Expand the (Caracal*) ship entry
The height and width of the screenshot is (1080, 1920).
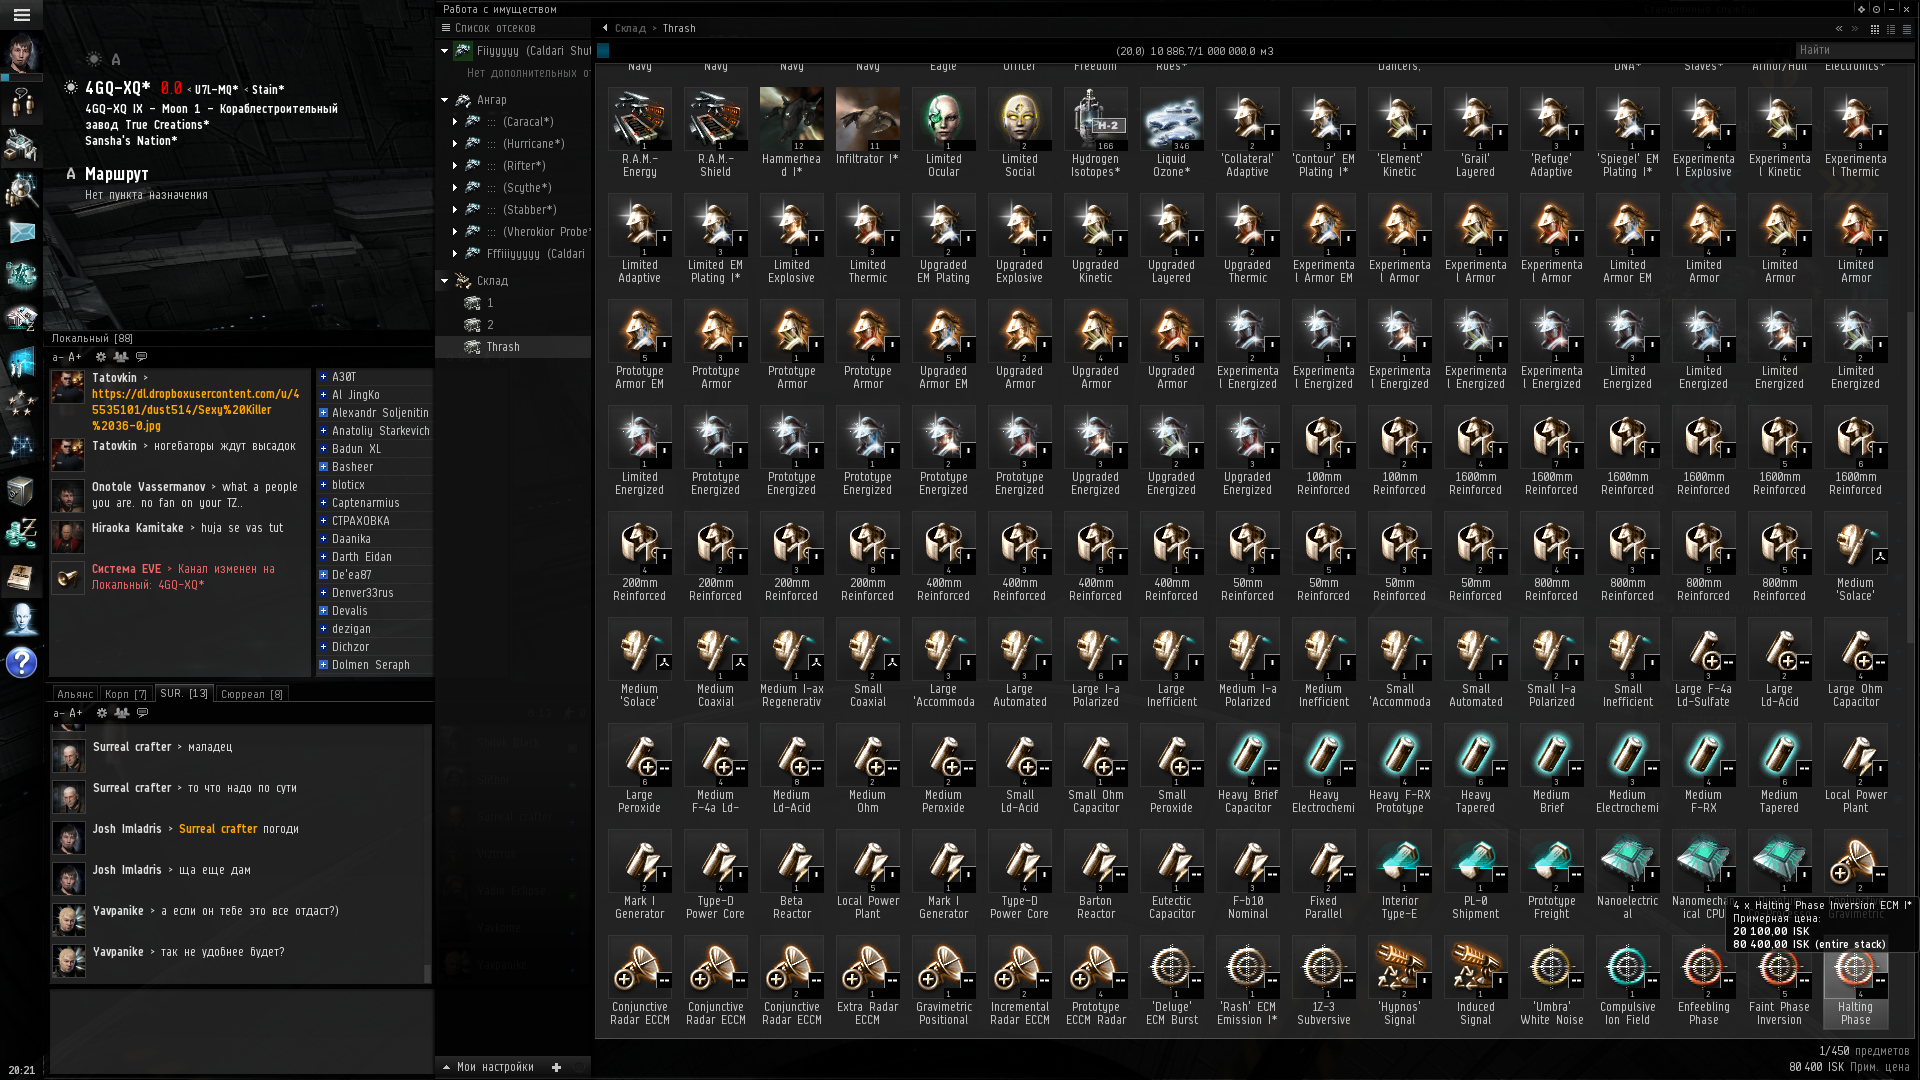455,122
